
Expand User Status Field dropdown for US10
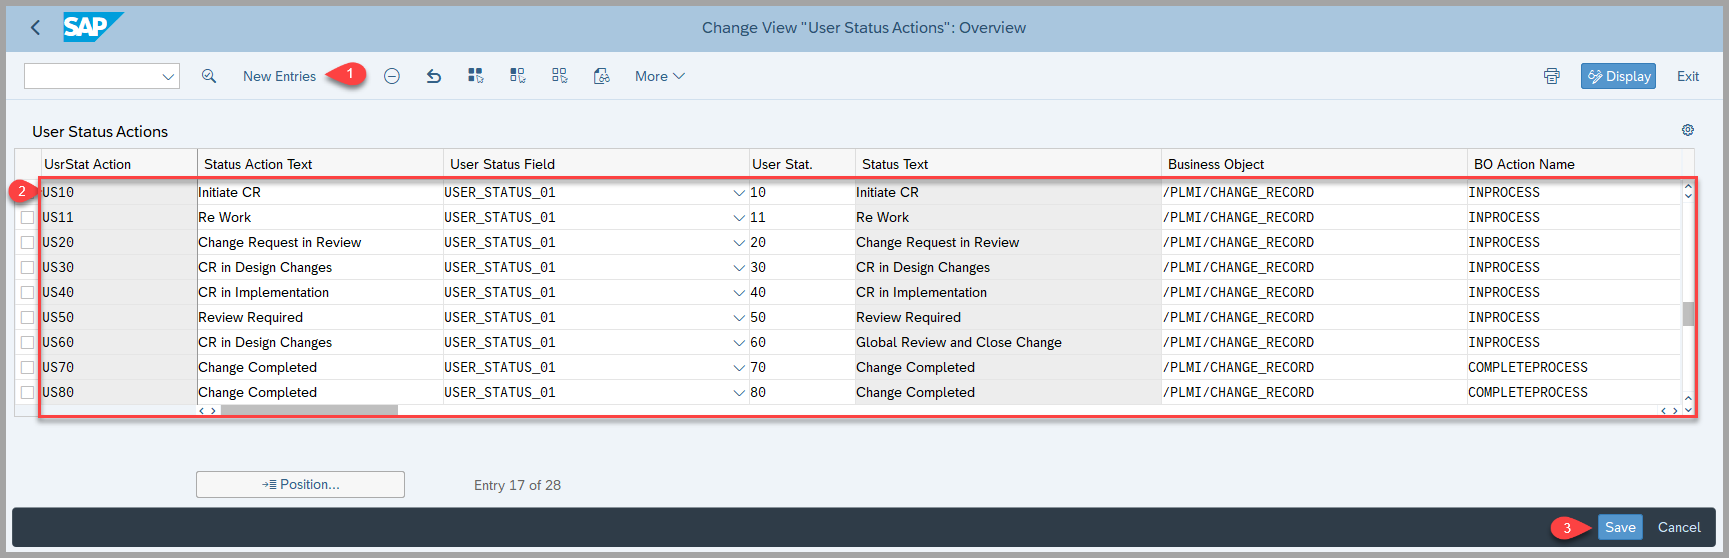(739, 193)
